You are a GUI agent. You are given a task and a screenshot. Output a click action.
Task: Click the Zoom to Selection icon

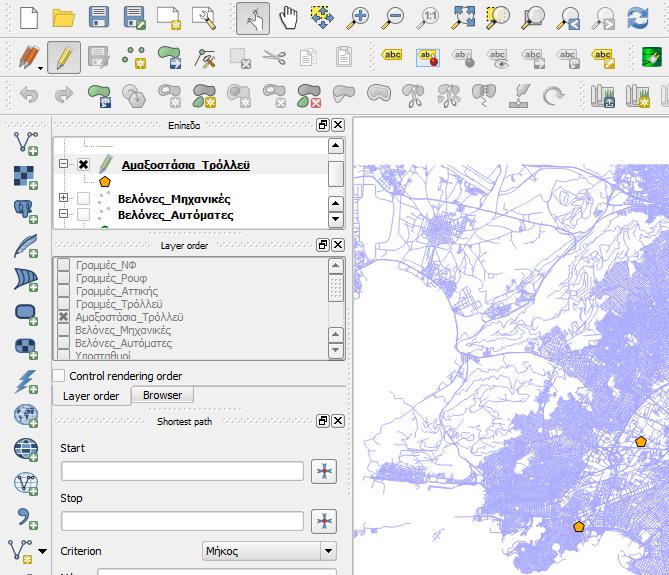pyautogui.click(x=497, y=18)
